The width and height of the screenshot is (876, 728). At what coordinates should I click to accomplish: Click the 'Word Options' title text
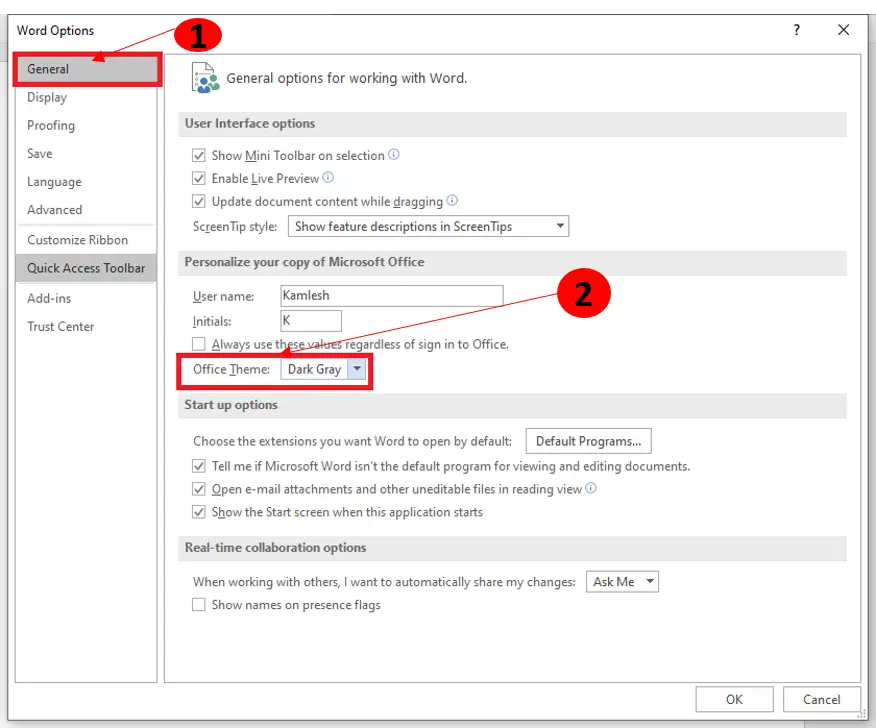point(55,30)
